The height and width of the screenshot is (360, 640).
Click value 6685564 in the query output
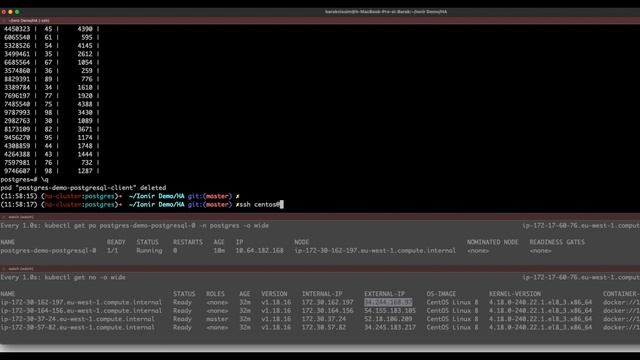(17, 62)
